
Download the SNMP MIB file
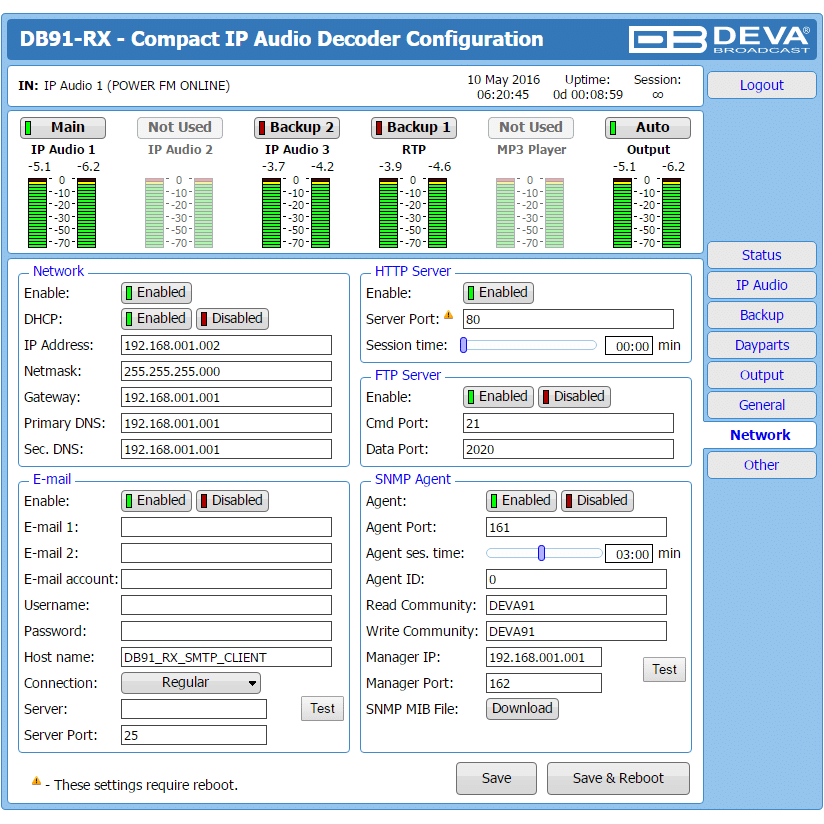click(x=522, y=709)
